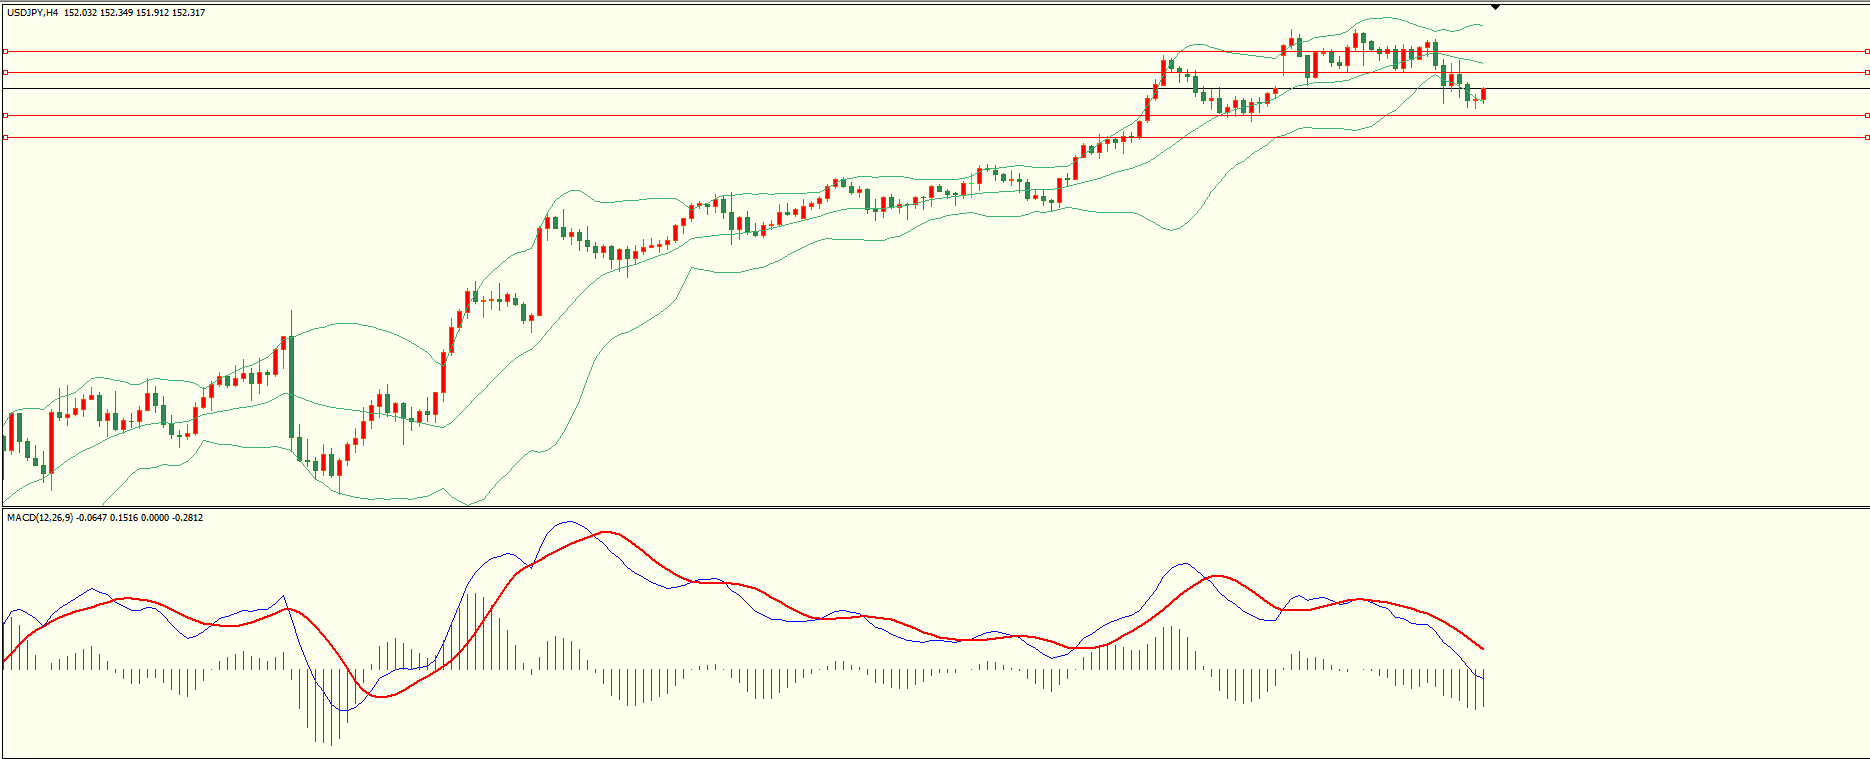Image resolution: width=1870 pixels, height=759 pixels.
Task: Select left handle of third red horizontal line
Action: tap(5, 115)
